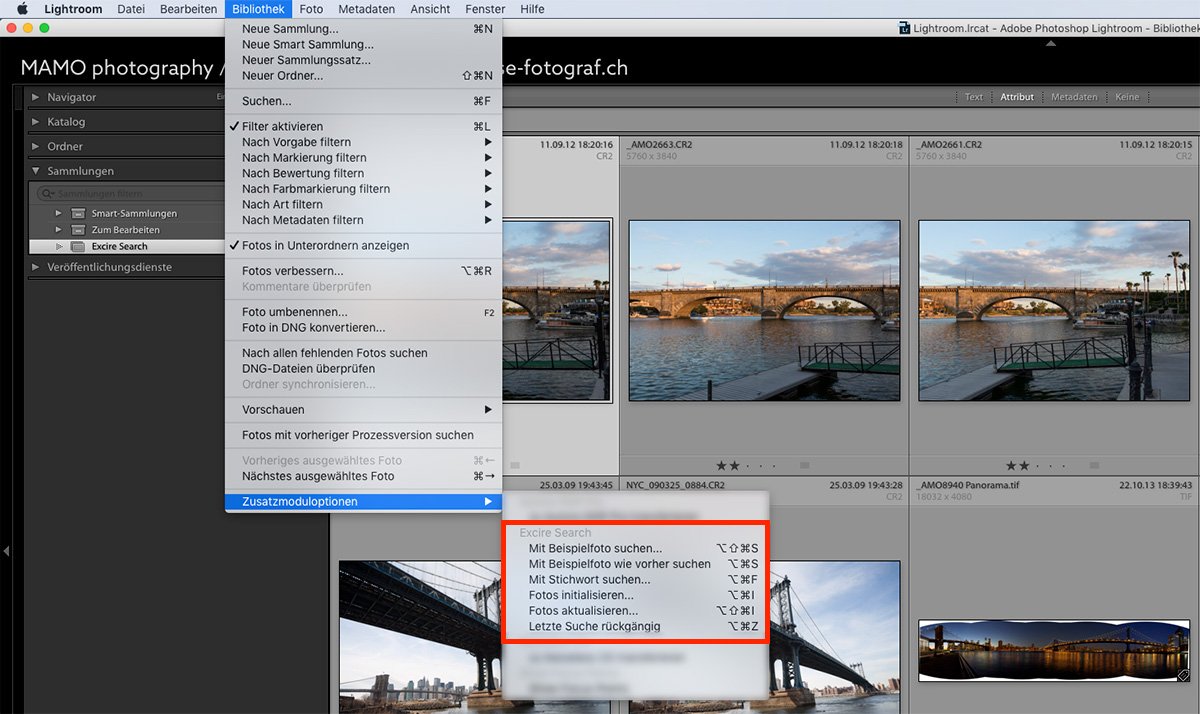Collapse the left panel with edge arrow
This screenshot has width=1200, height=714.
(x=7, y=551)
